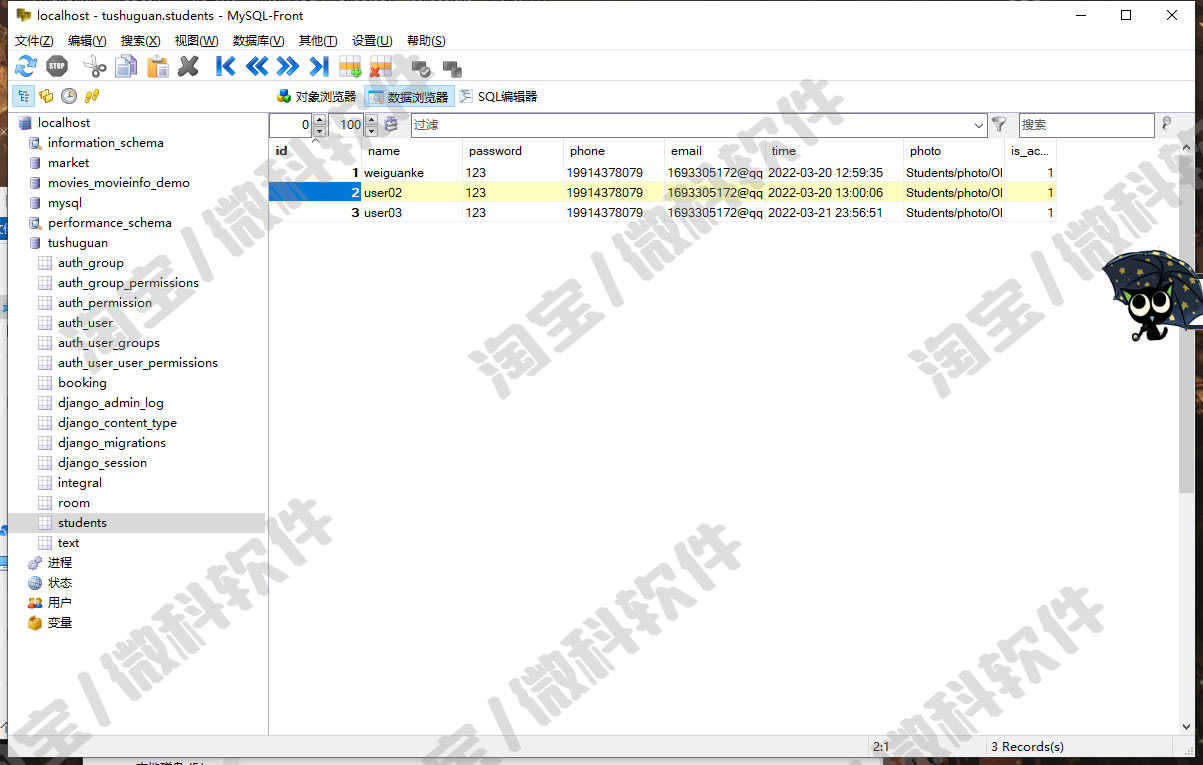Apply limit via icon beside 100 field
Image resolution: width=1203 pixels, height=765 pixels.
tap(391, 124)
